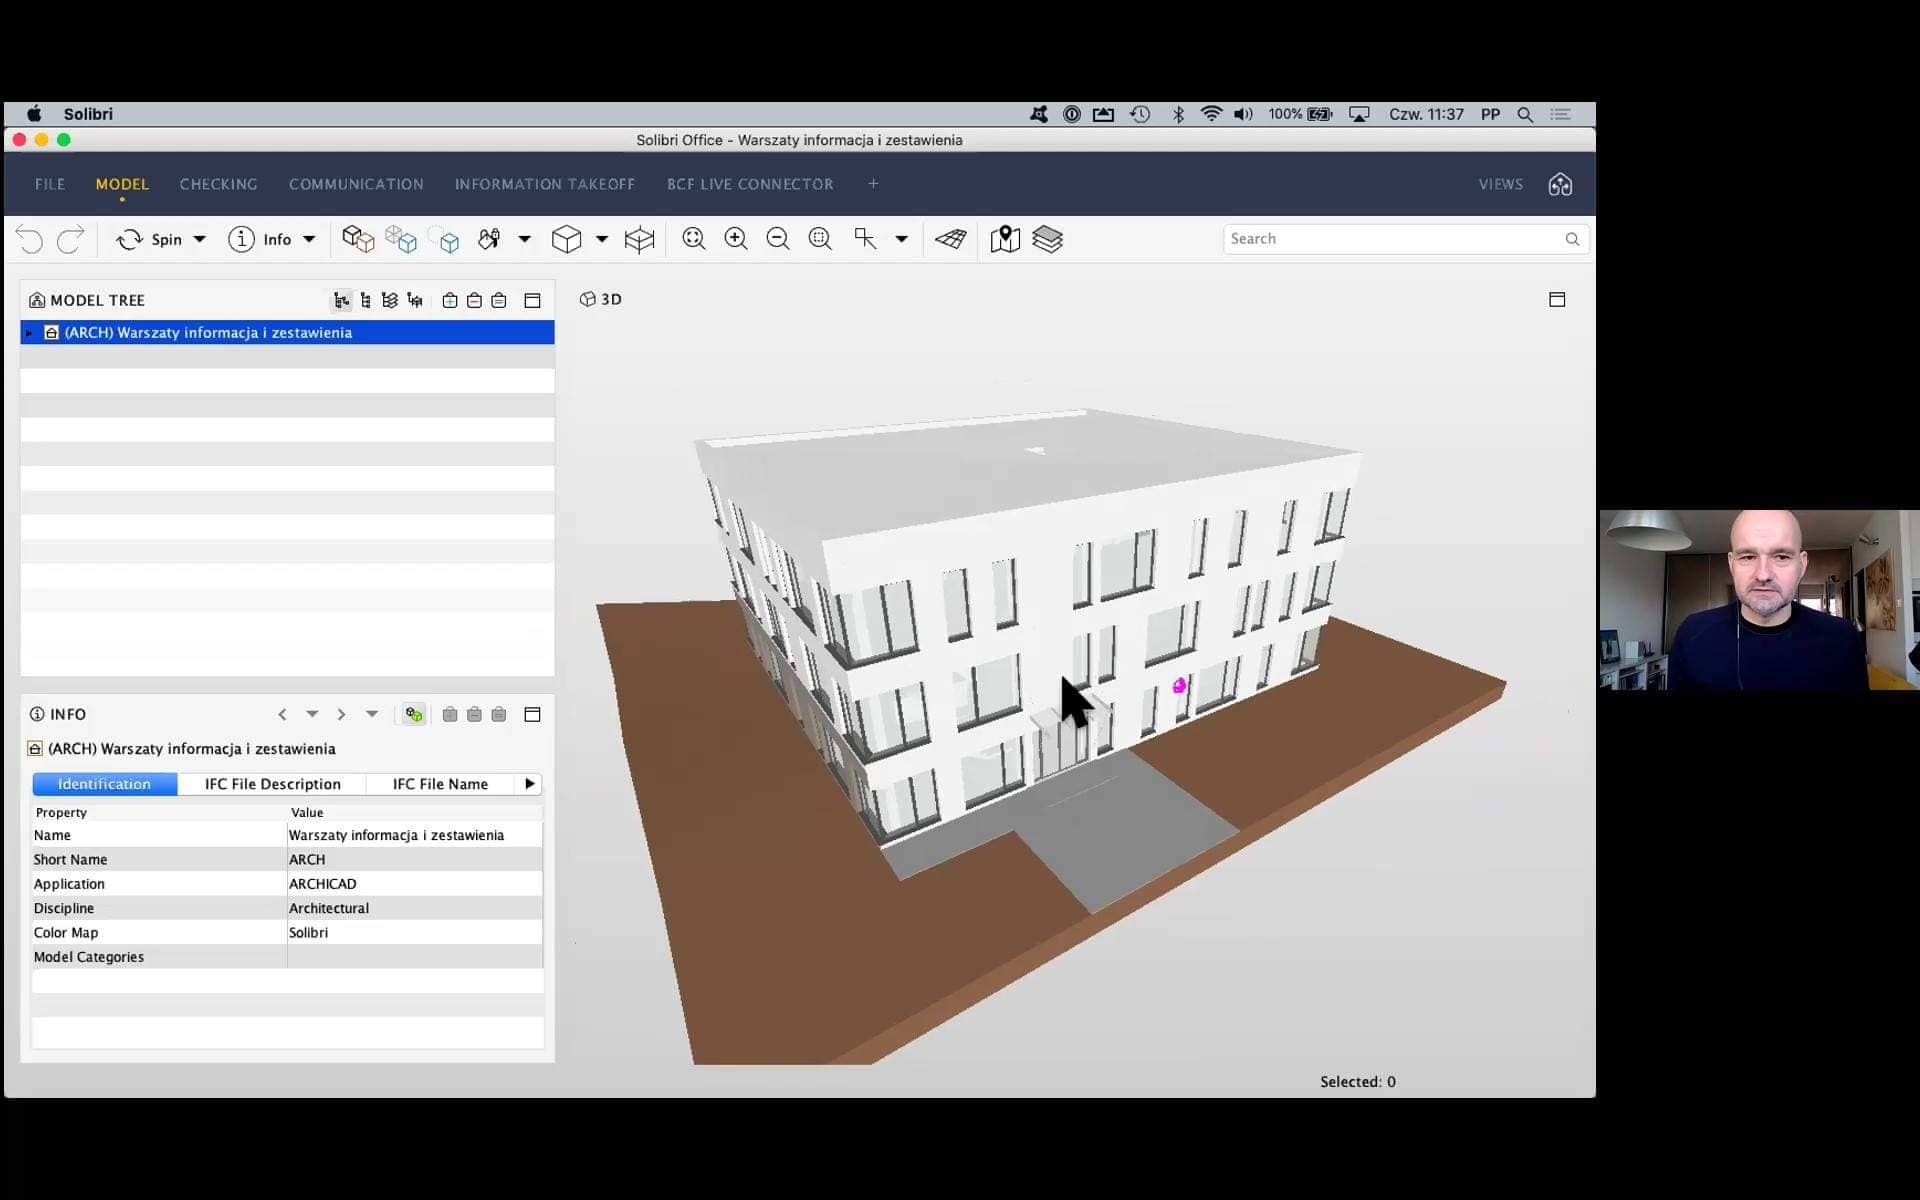
Task: Click the zoom to selection icon
Action: click(820, 239)
